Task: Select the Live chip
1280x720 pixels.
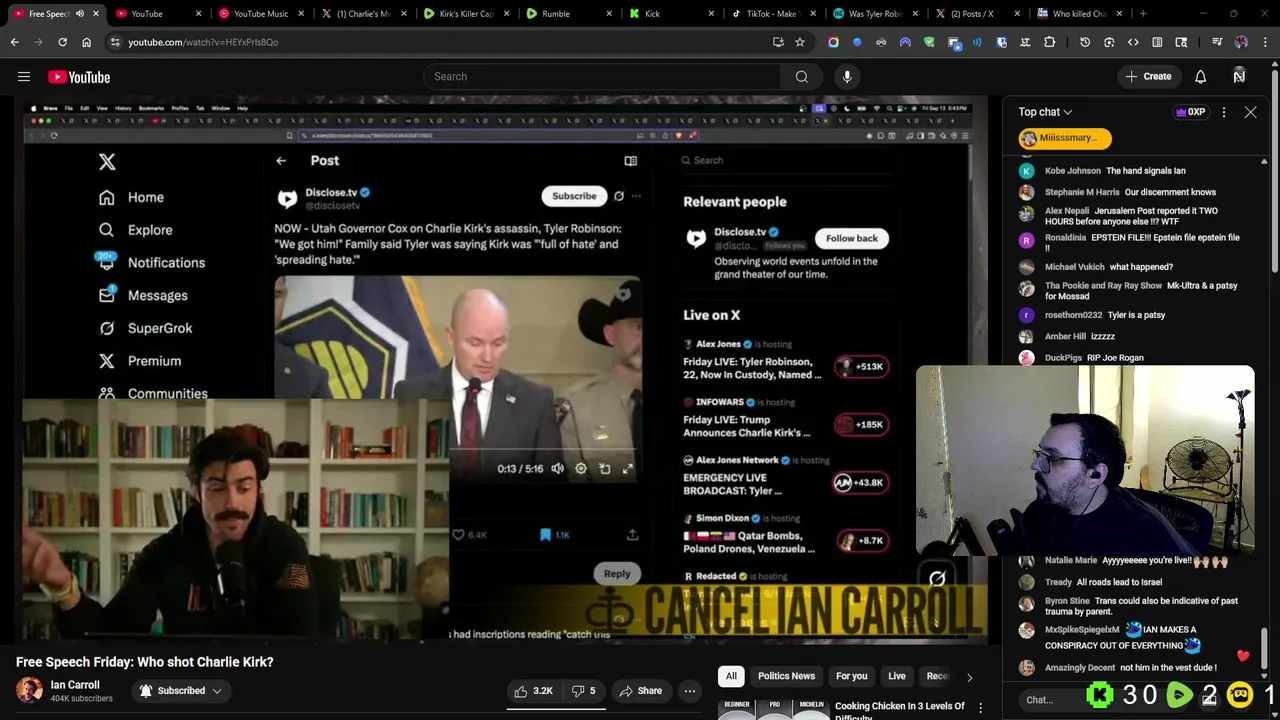Action: pos(896,677)
